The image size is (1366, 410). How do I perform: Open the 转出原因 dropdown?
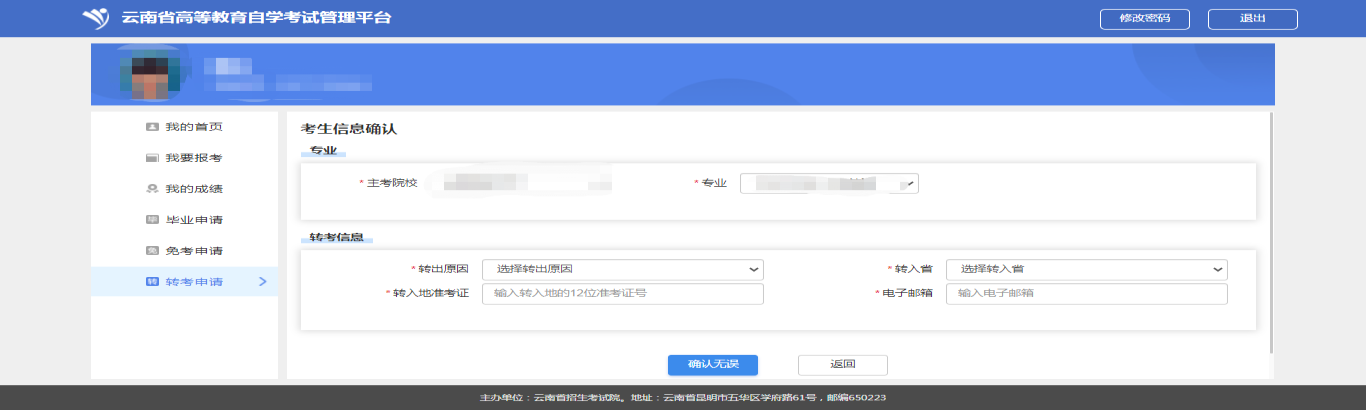pyautogui.click(x=622, y=269)
